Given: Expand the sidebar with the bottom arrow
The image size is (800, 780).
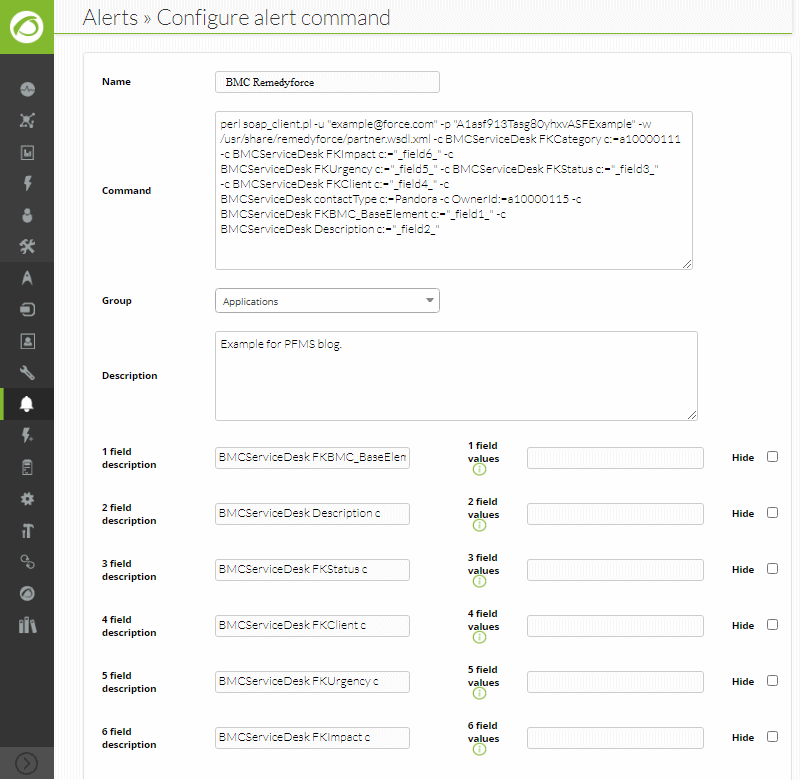Looking at the screenshot, I should coord(27,764).
